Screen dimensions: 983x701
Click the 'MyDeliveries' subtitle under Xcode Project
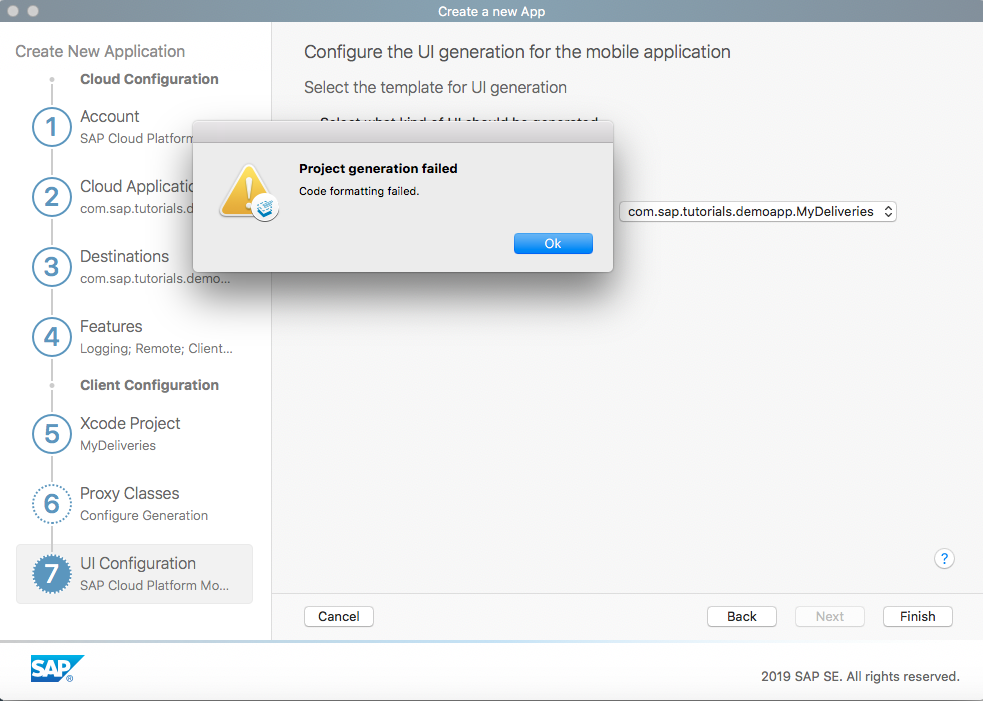pyautogui.click(x=118, y=446)
